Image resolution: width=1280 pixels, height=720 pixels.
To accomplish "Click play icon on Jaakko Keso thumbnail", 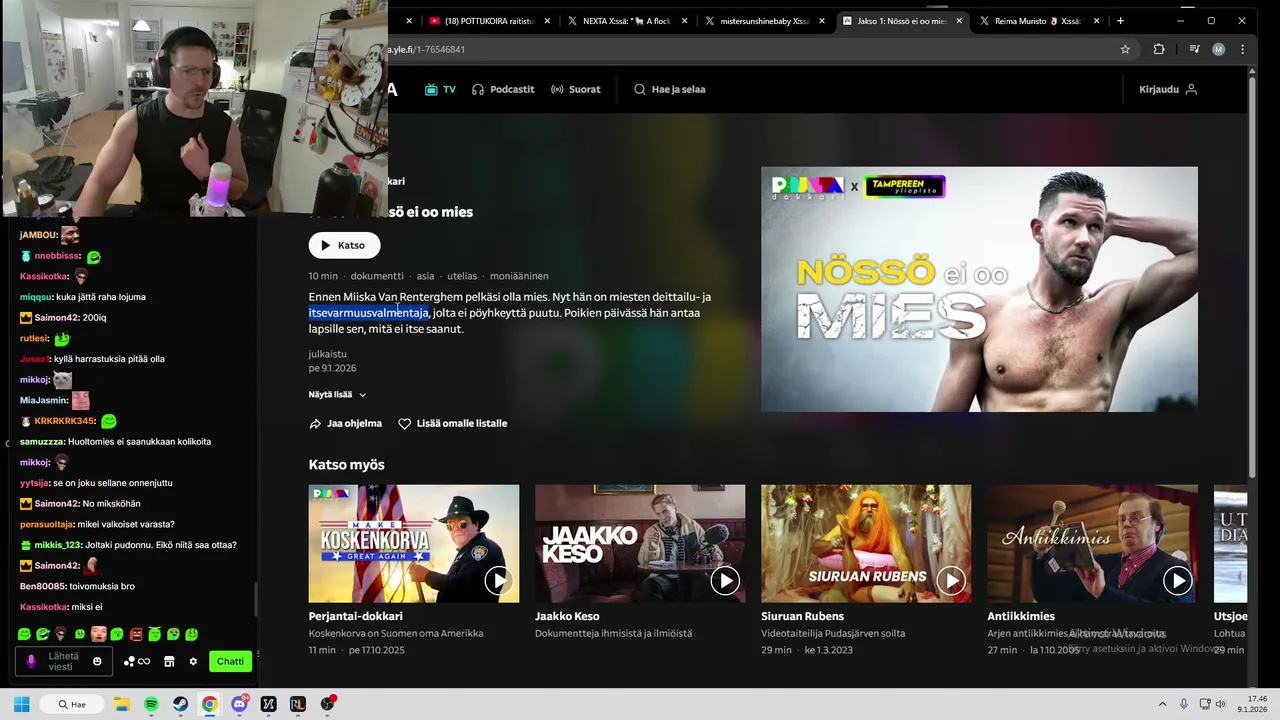I will (x=724, y=580).
